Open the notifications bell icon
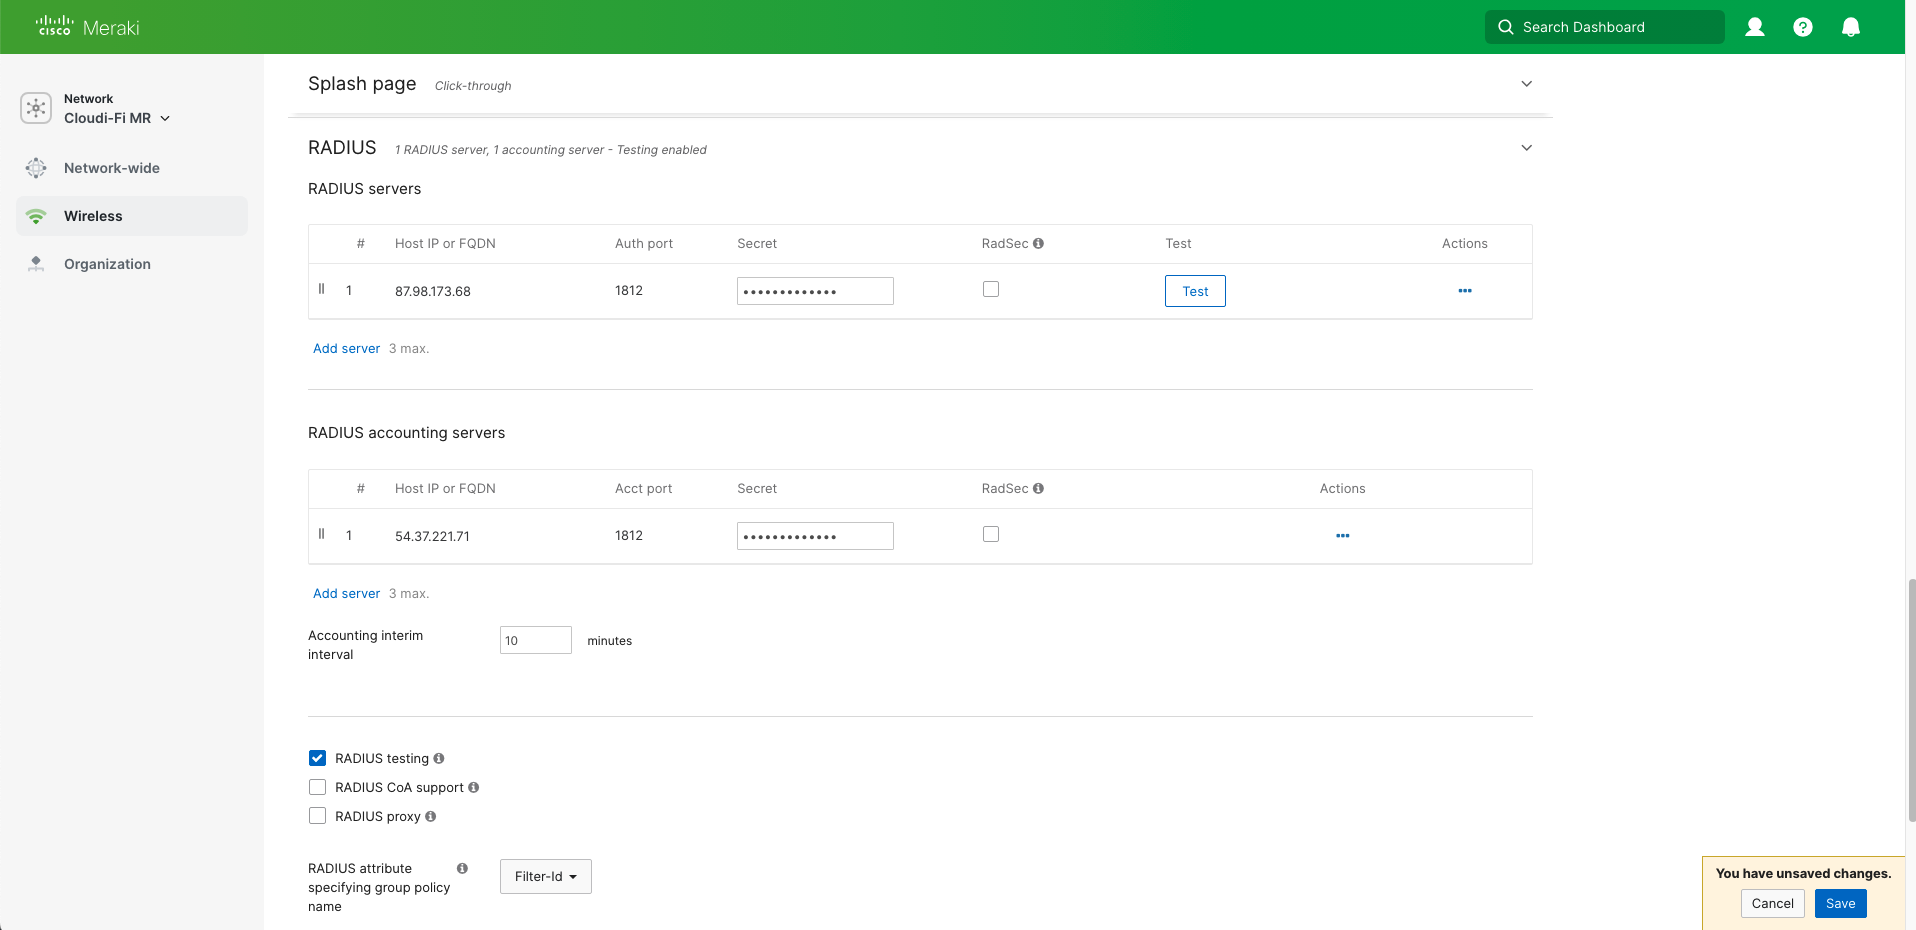 coord(1851,27)
